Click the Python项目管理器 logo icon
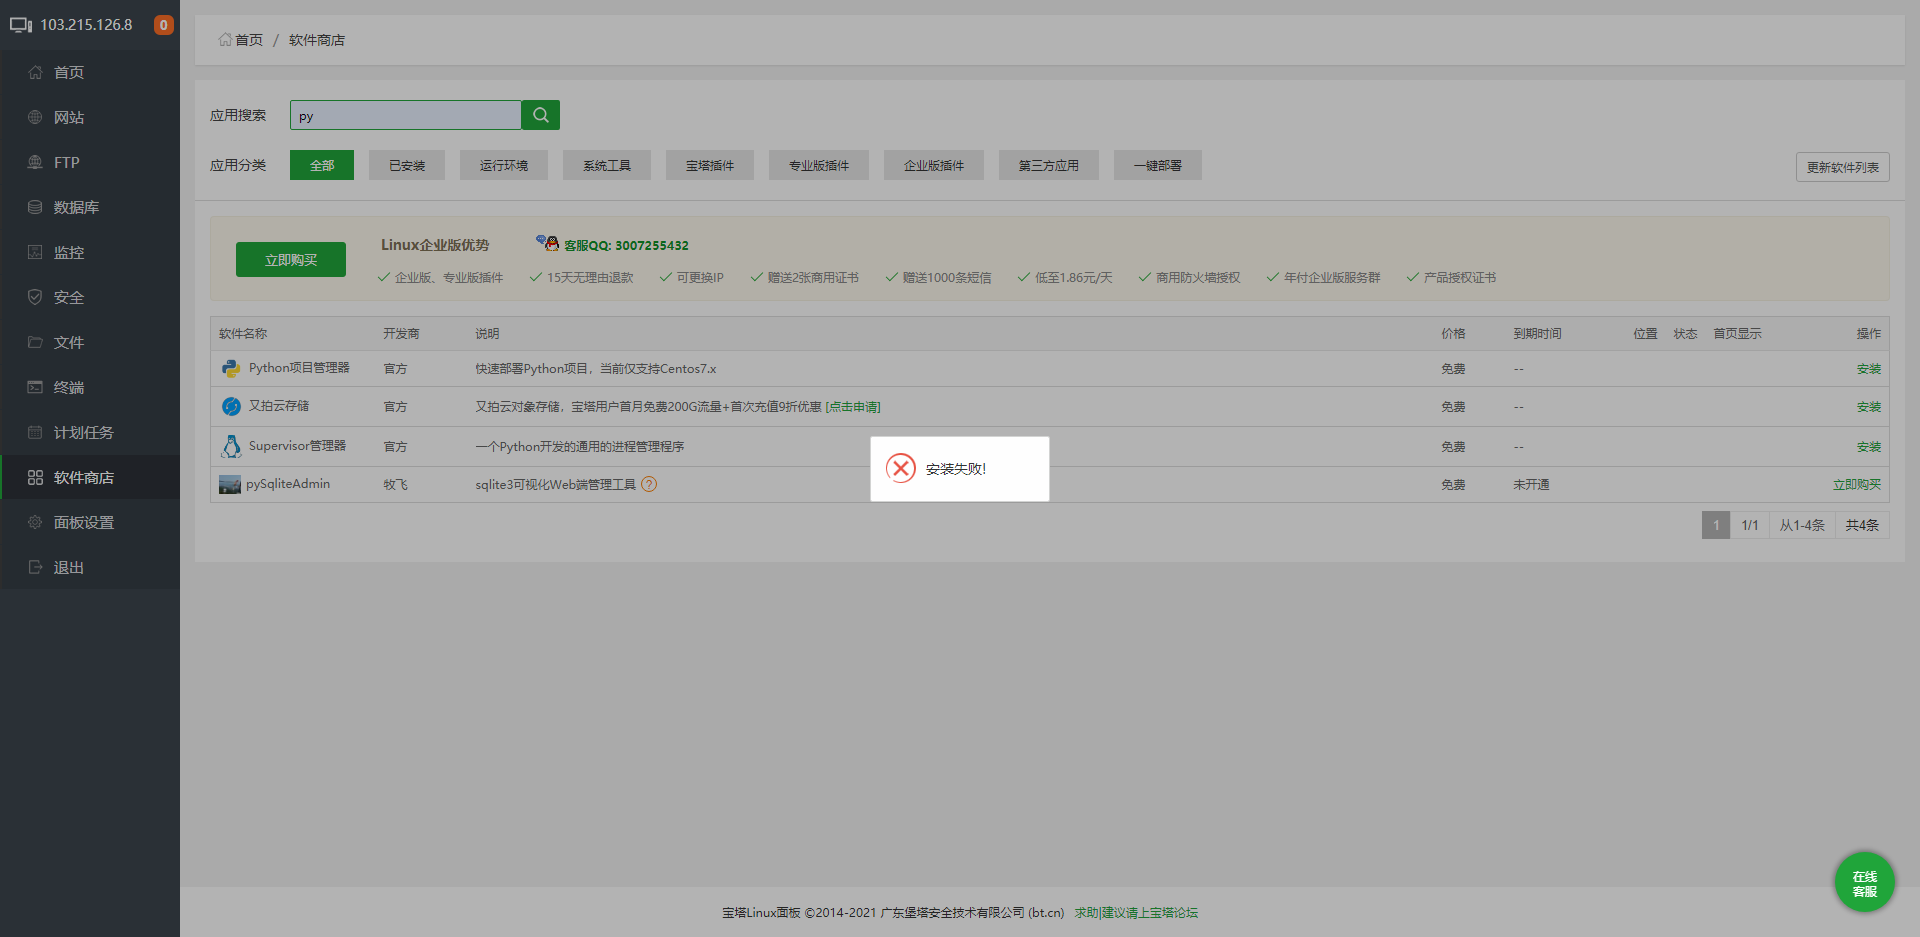This screenshot has height=937, width=1920. 231,368
